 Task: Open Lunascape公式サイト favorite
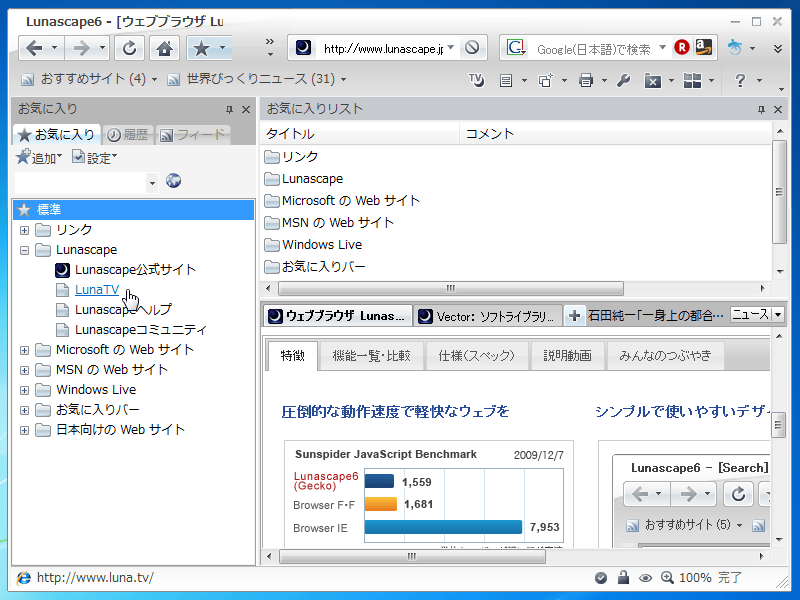click(135, 269)
